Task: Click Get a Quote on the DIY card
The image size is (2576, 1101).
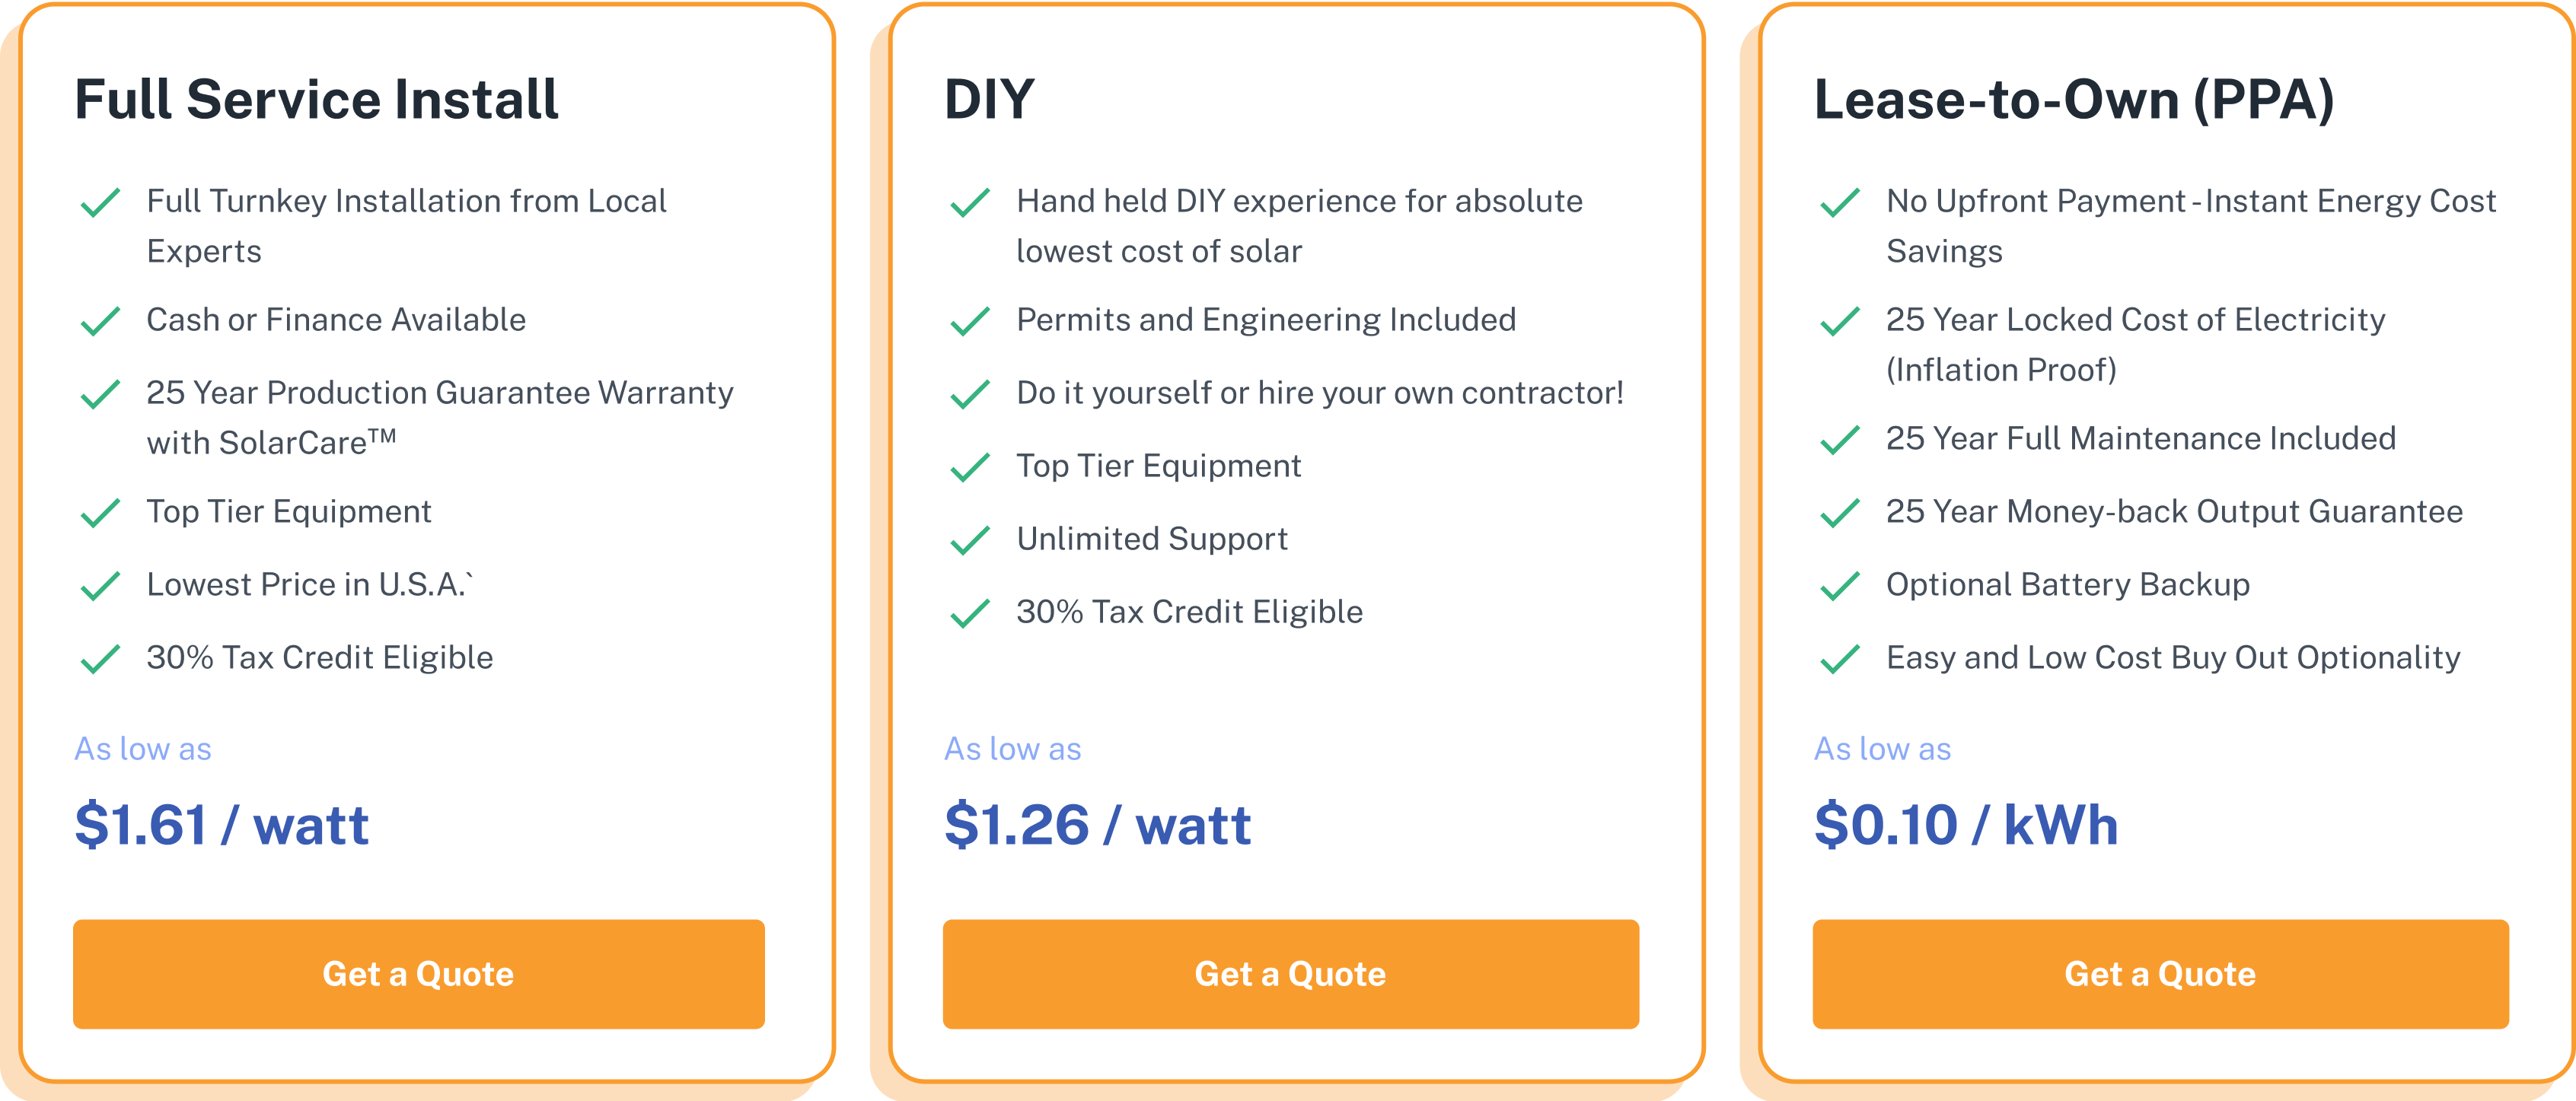Action: pos(1290,974)
